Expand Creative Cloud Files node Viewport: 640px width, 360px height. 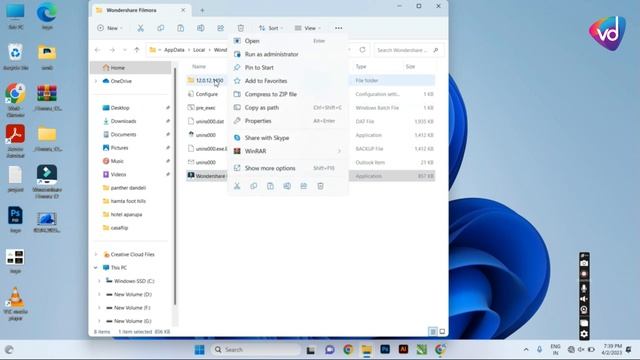(x=96, y=254)
